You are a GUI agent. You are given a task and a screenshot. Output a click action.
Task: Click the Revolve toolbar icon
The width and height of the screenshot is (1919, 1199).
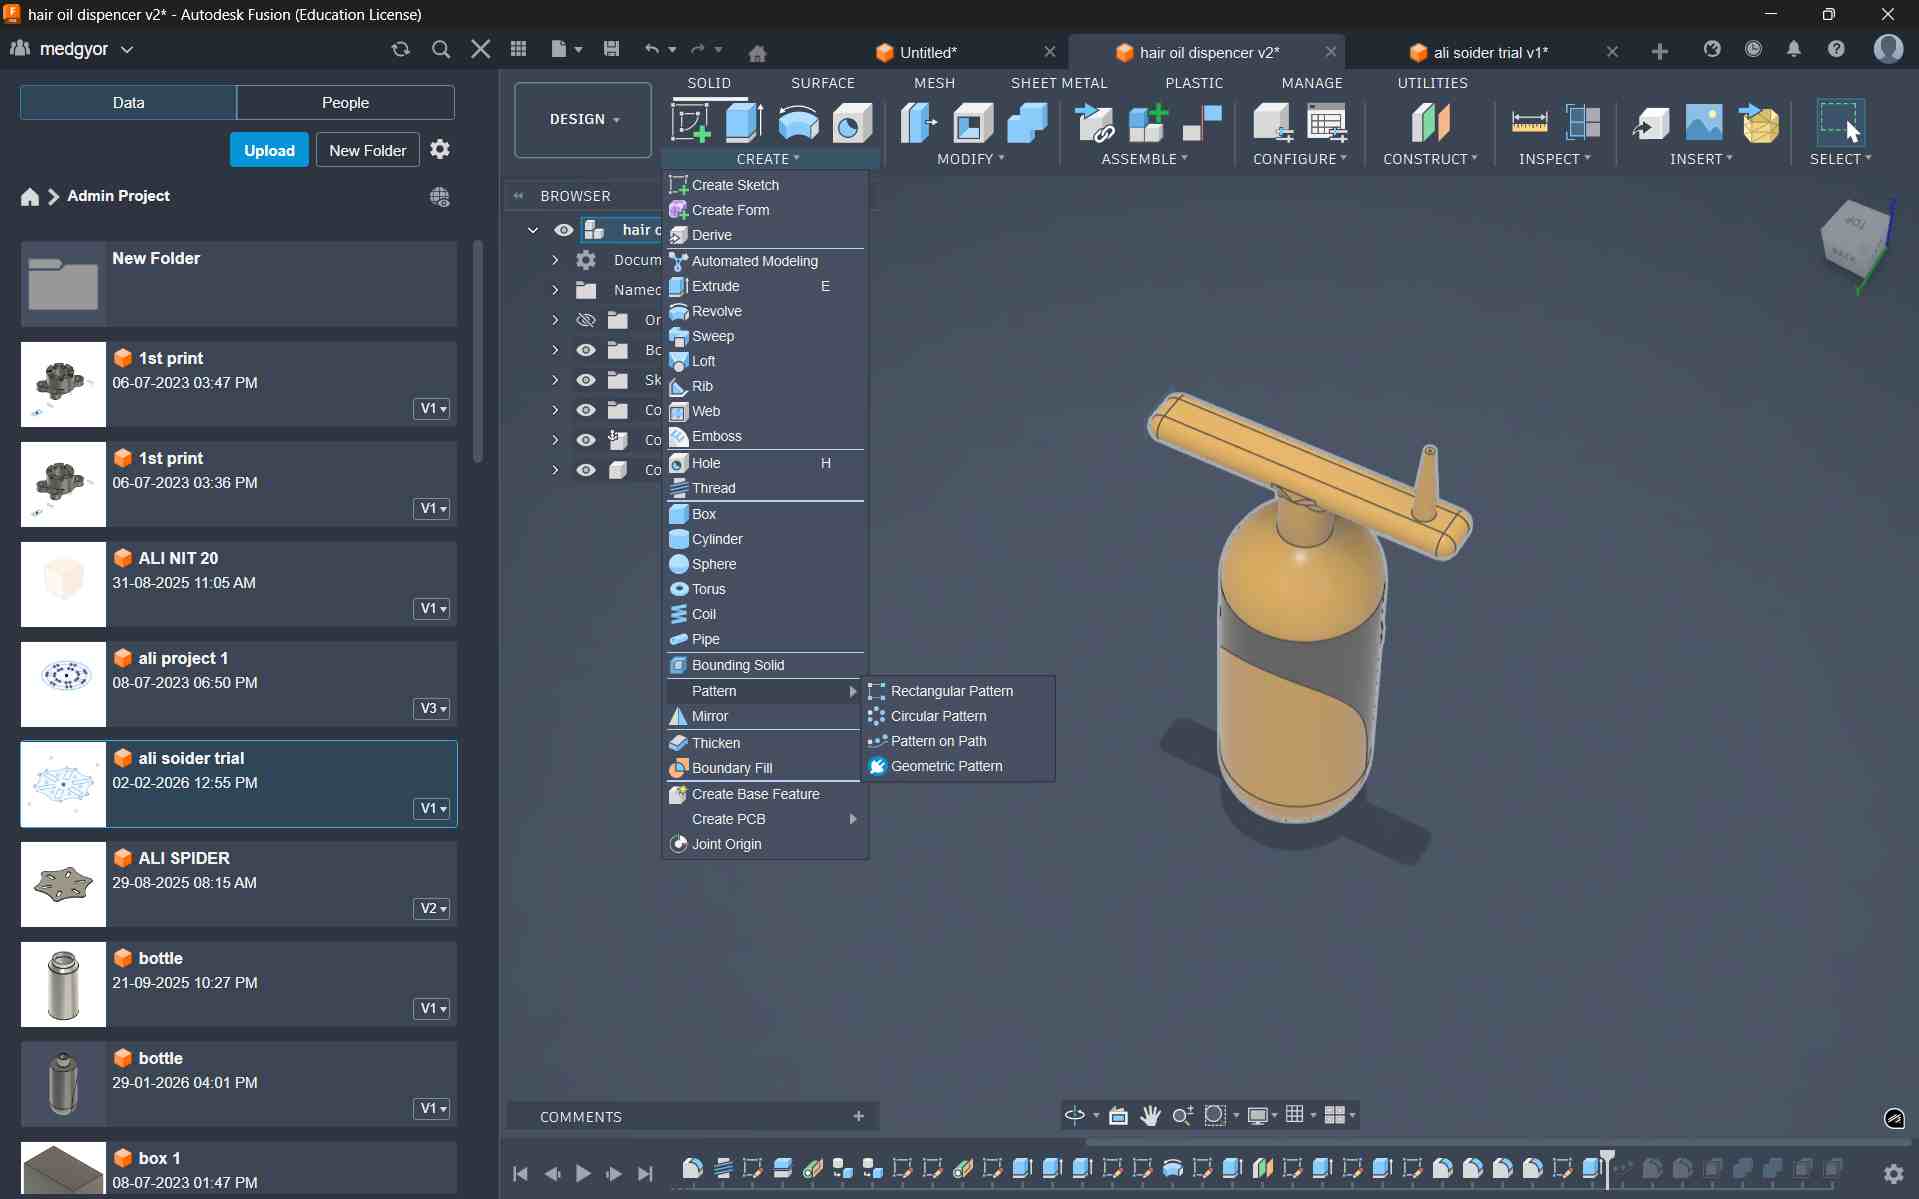tap(797, 123)
